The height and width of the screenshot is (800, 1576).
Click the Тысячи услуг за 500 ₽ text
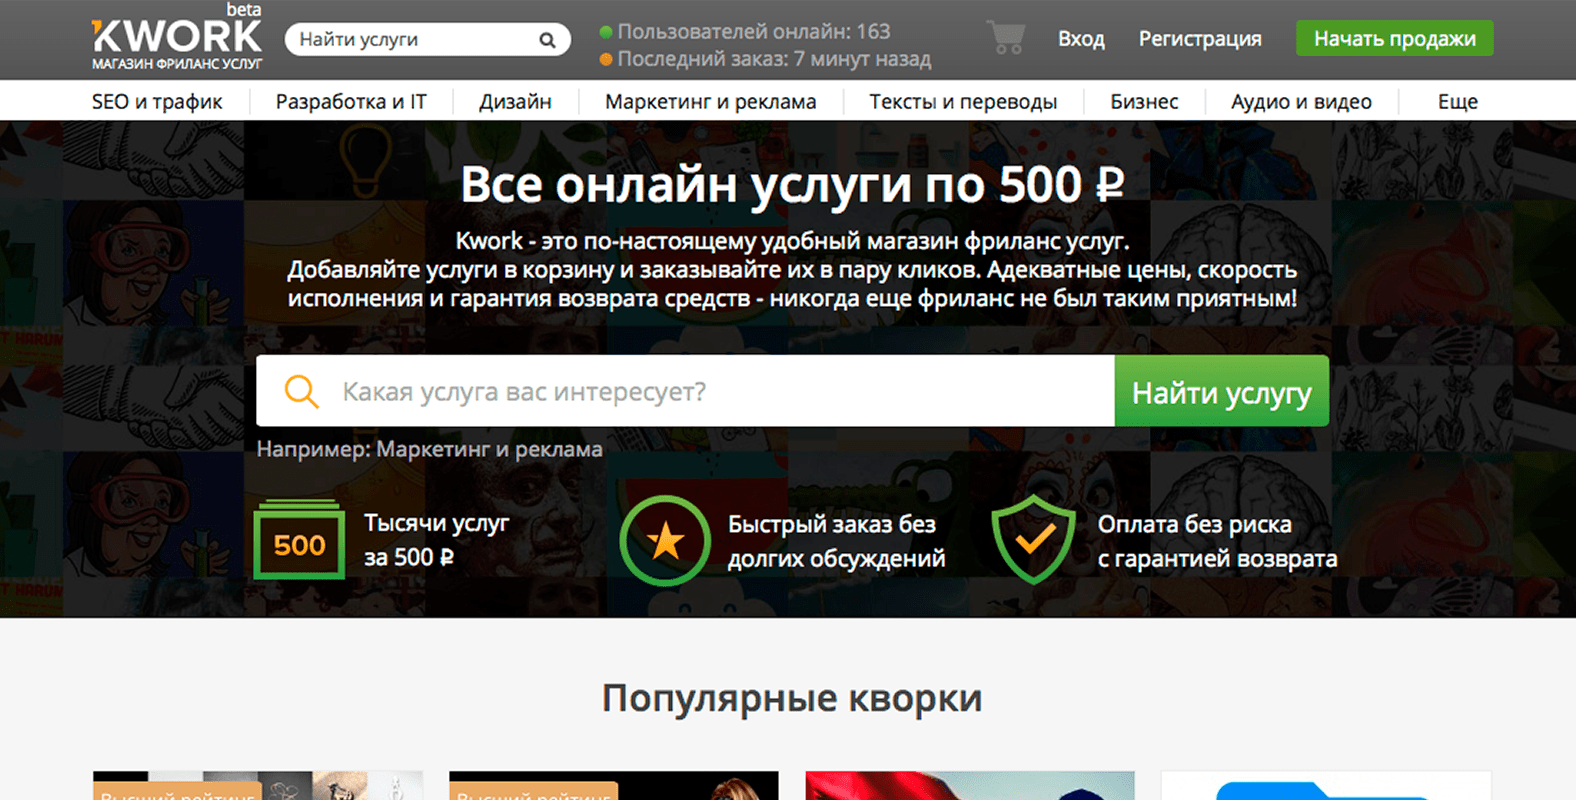pyautogui.click(x=436, y=540)
